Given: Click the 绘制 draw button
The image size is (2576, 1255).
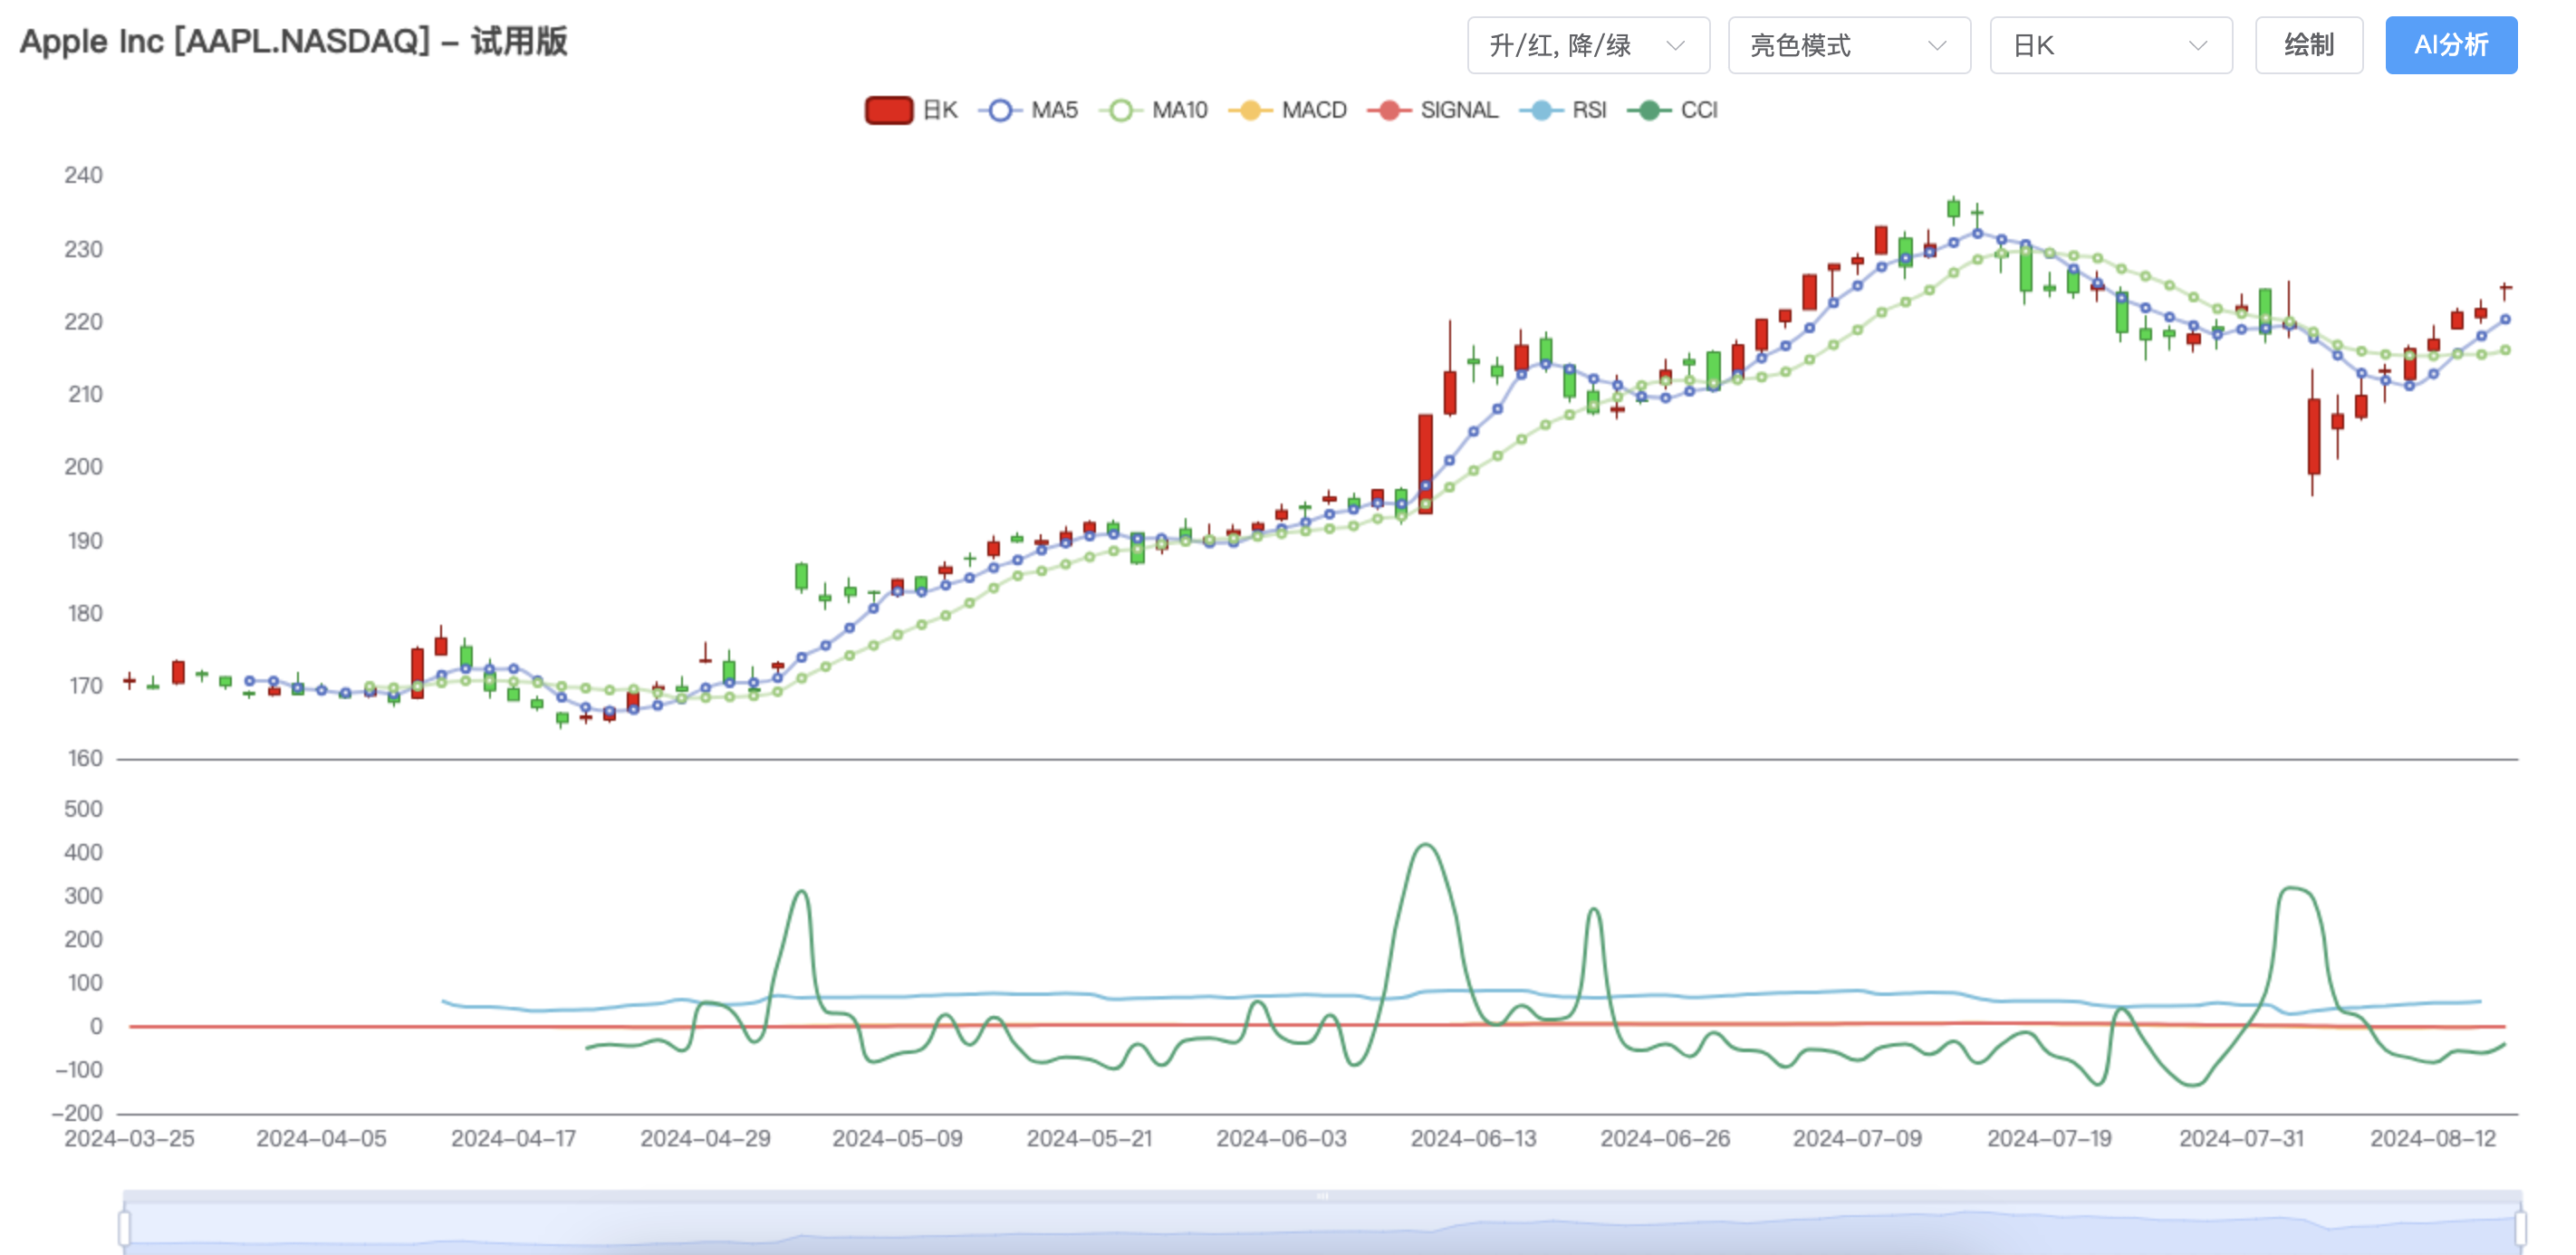Looking at the screenshot, I should tap(2308, 46).
